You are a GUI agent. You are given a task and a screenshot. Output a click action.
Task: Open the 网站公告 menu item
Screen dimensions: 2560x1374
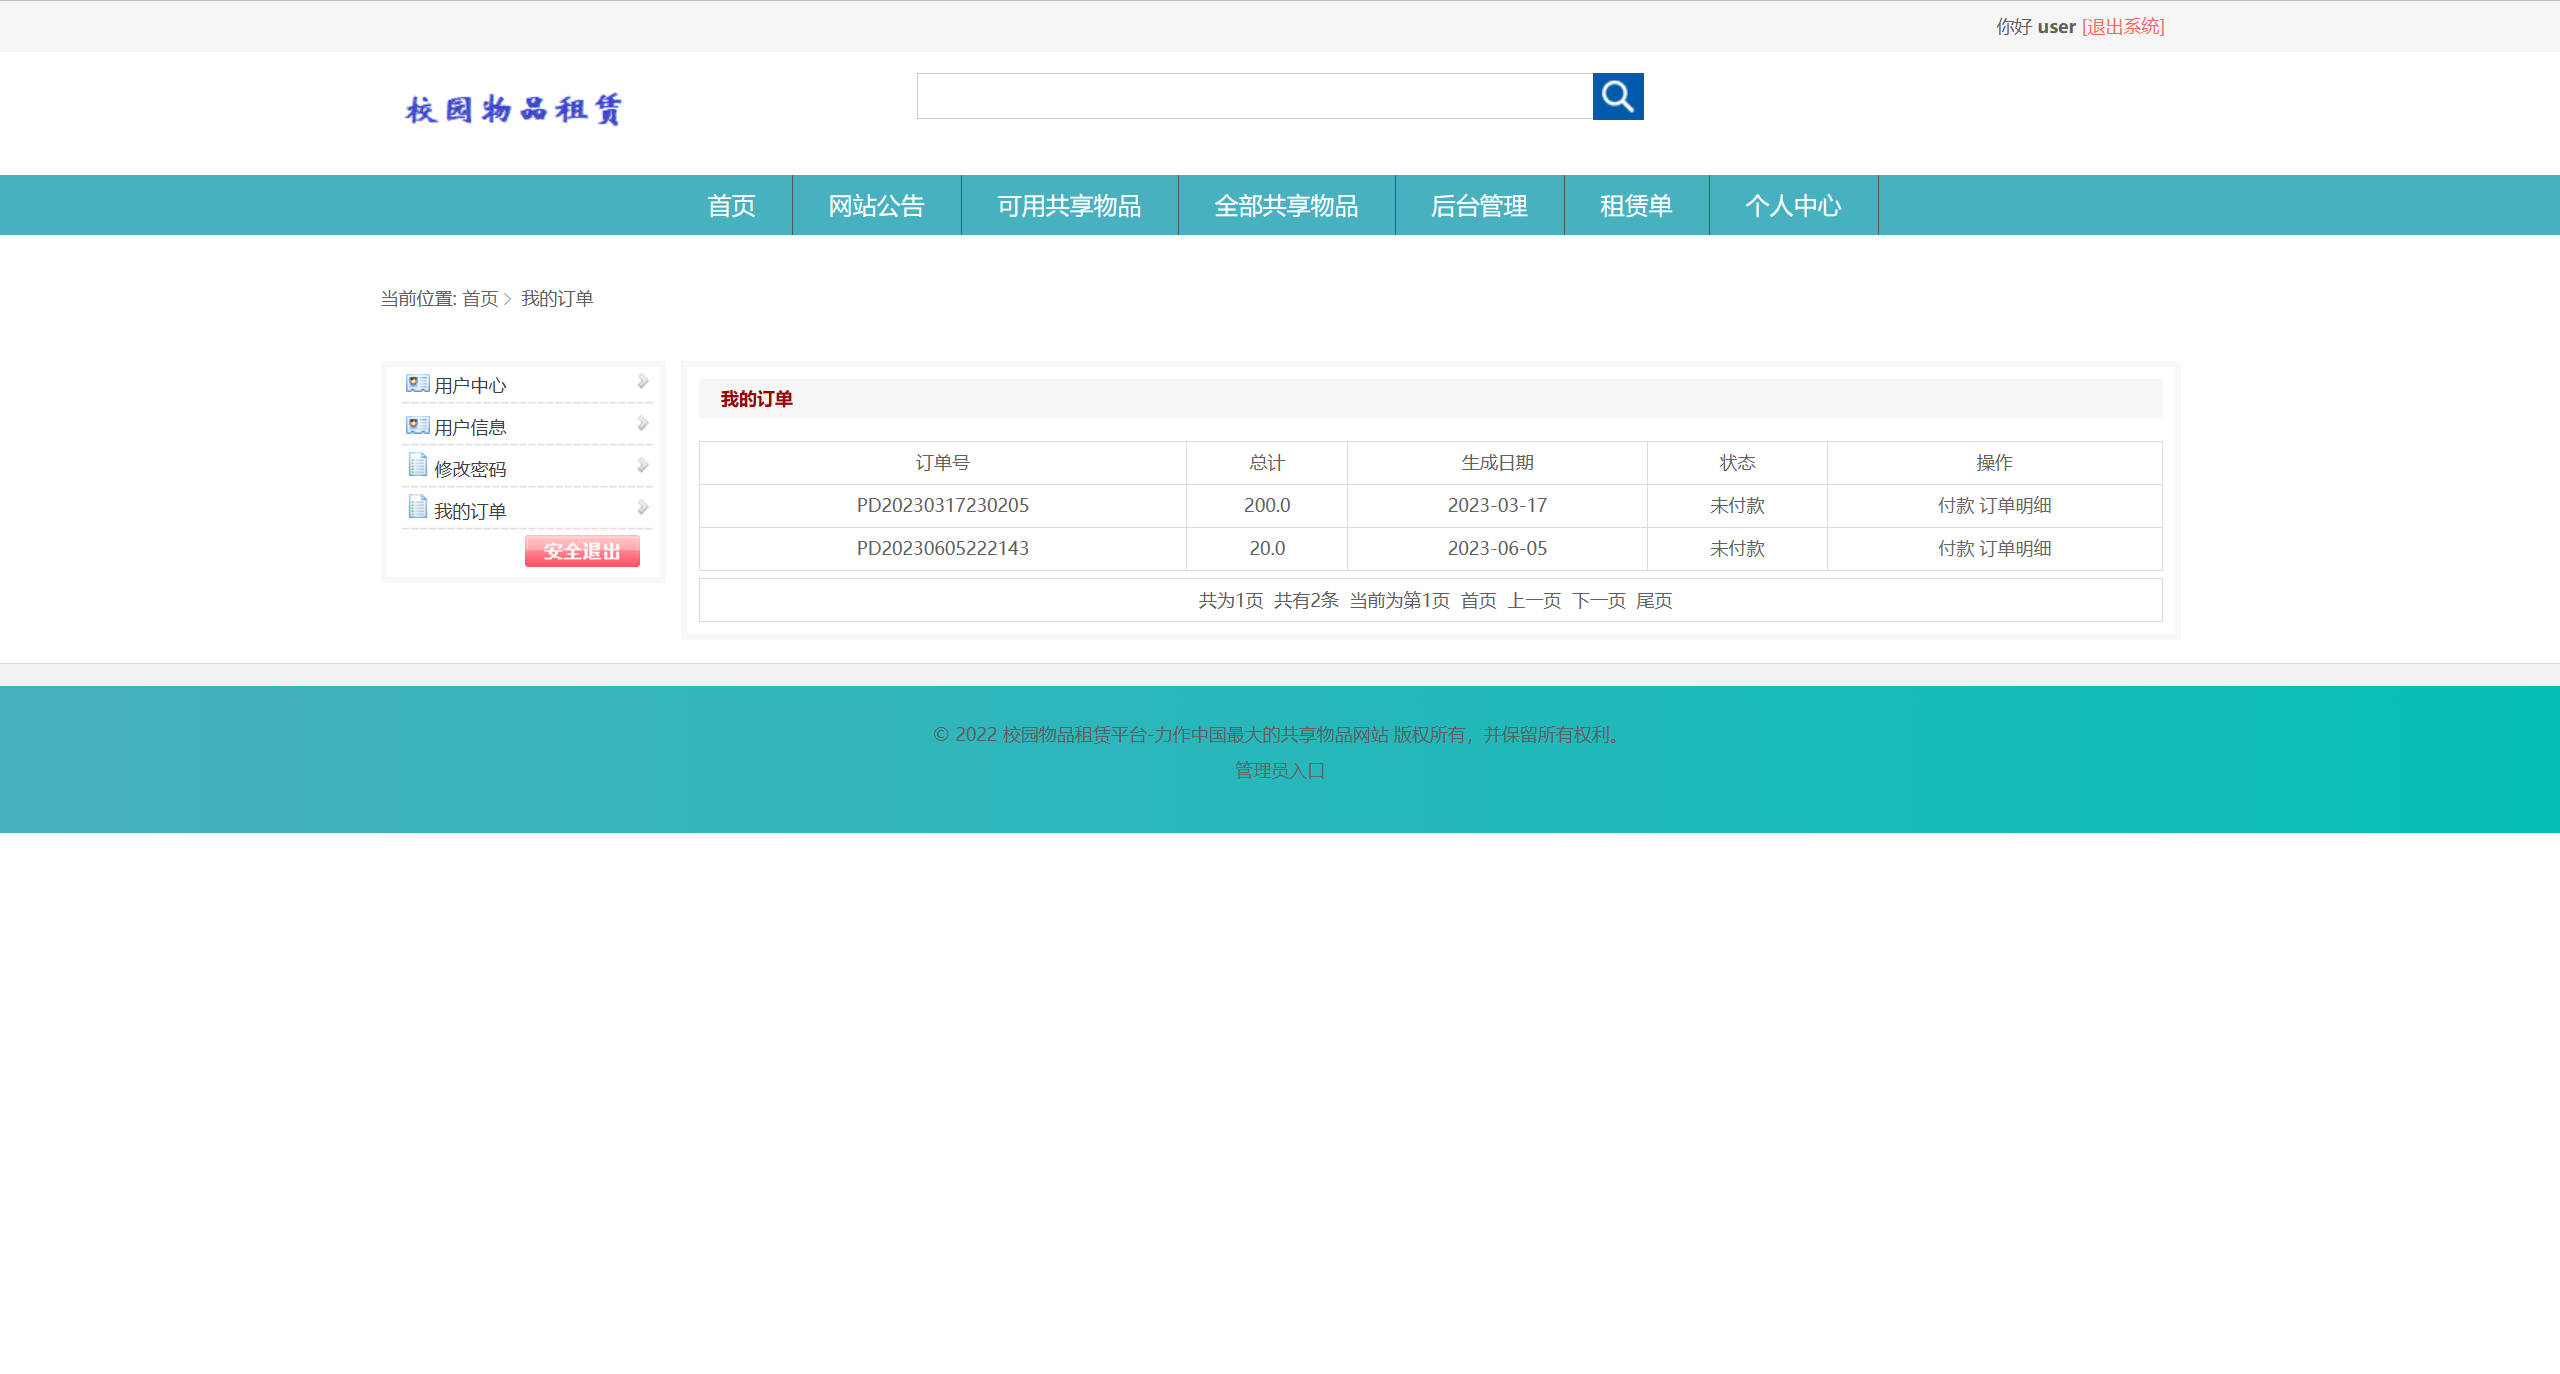pyautogui.click(x=876, y=206)
